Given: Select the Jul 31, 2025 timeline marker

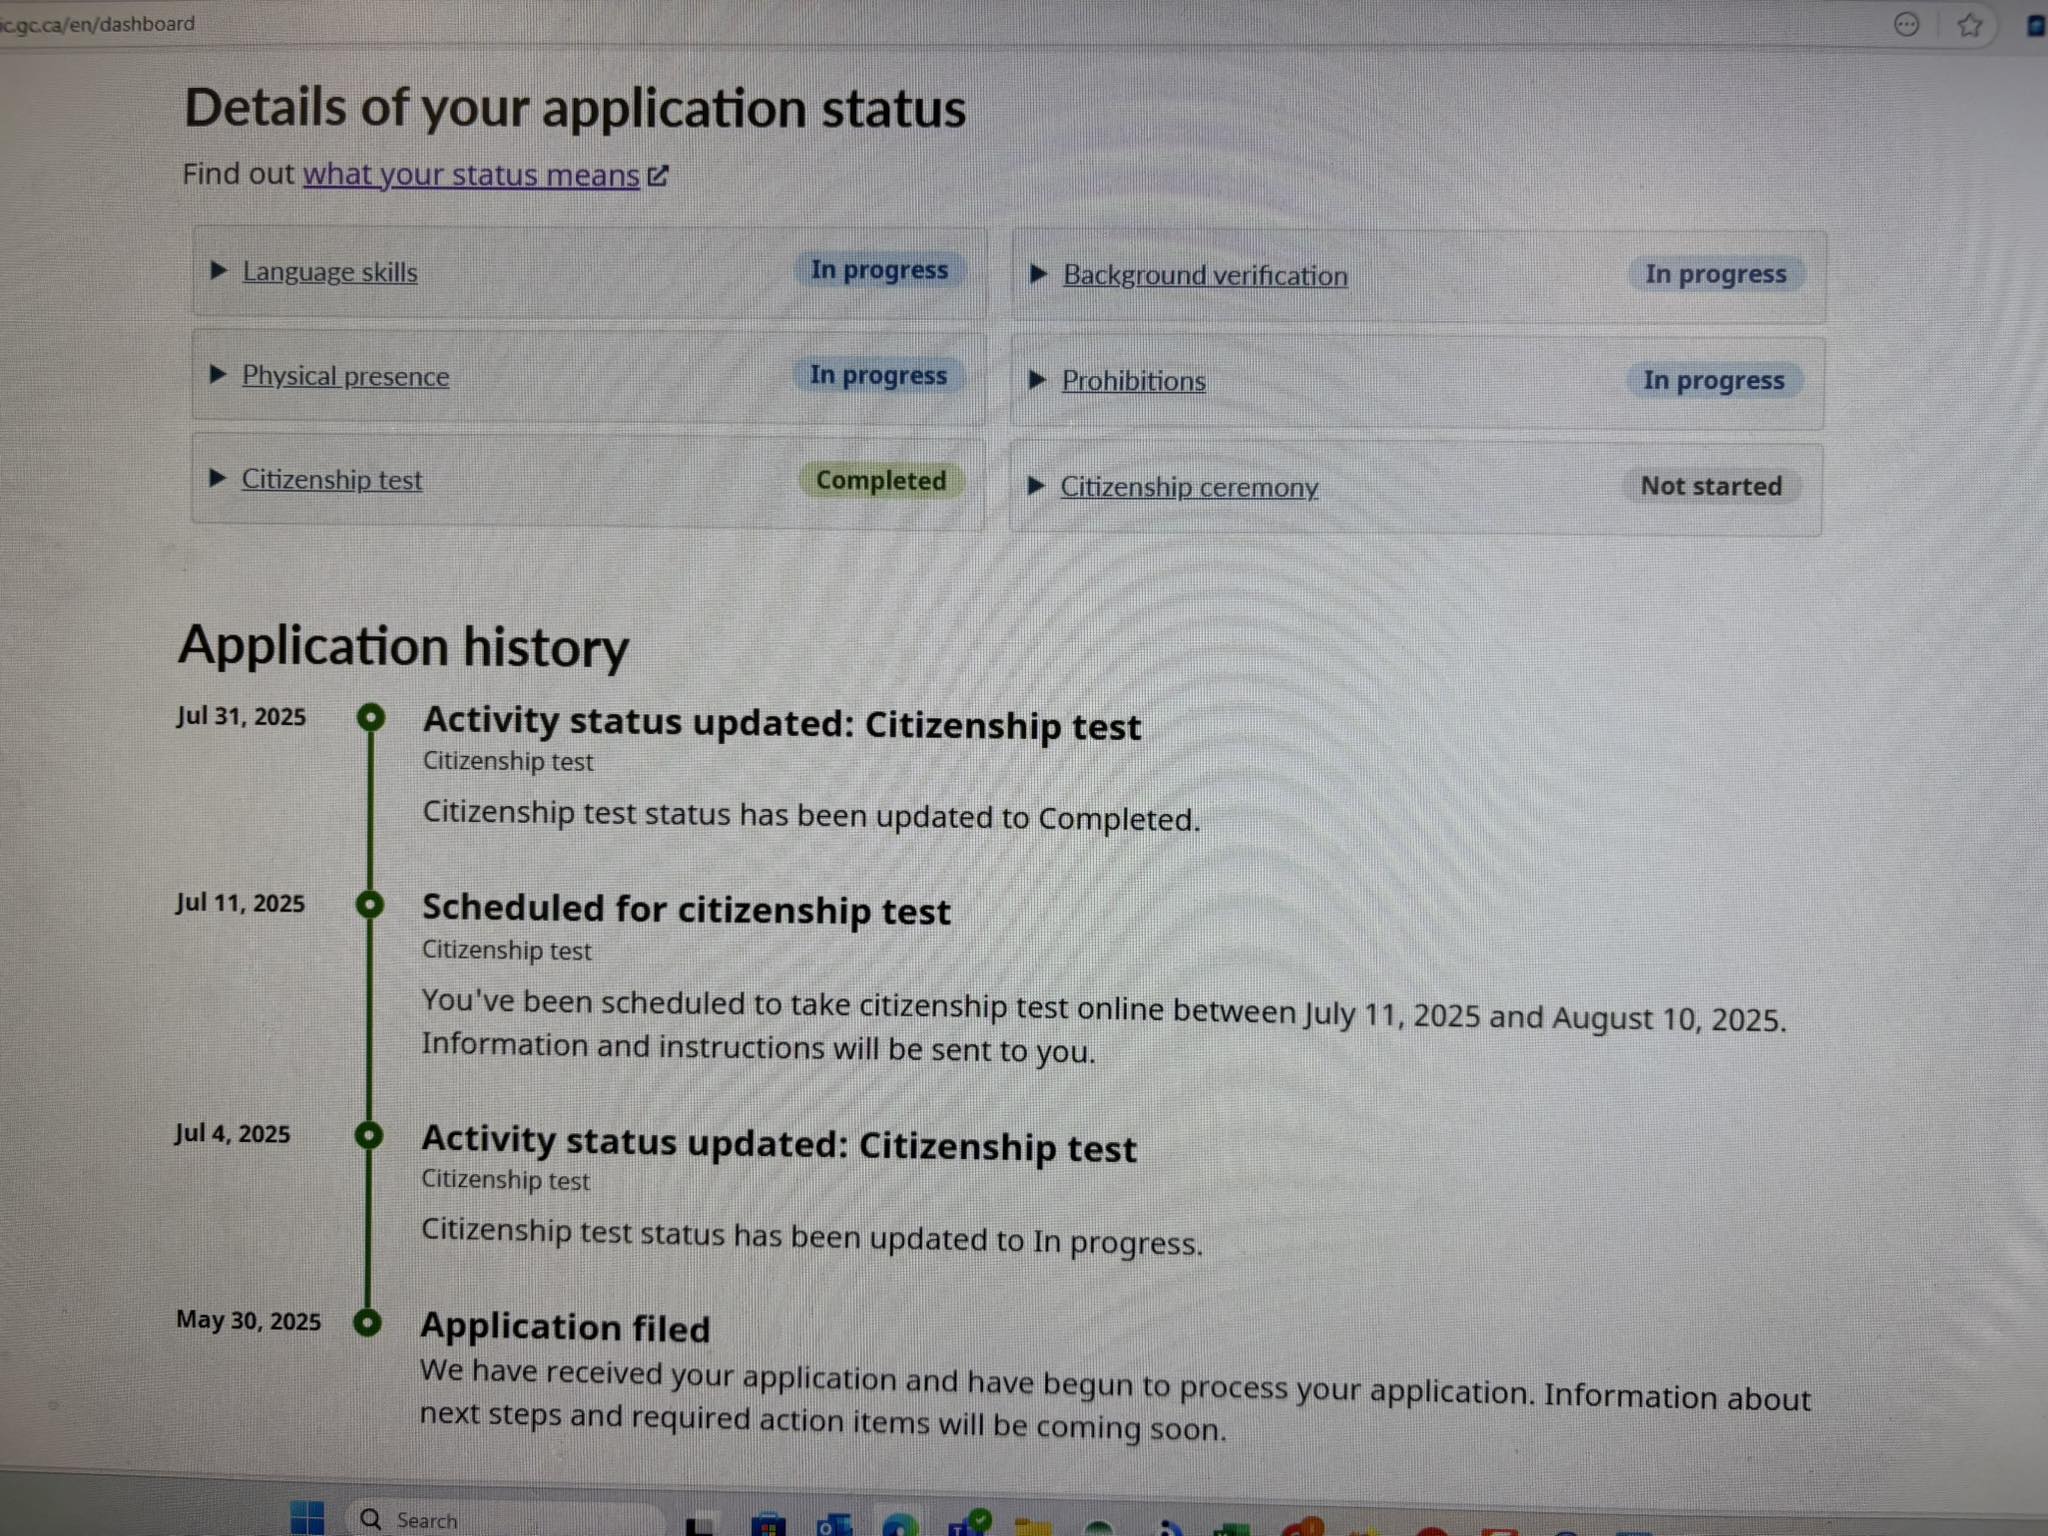Looking at the screenshot, I should click(371, 717).
